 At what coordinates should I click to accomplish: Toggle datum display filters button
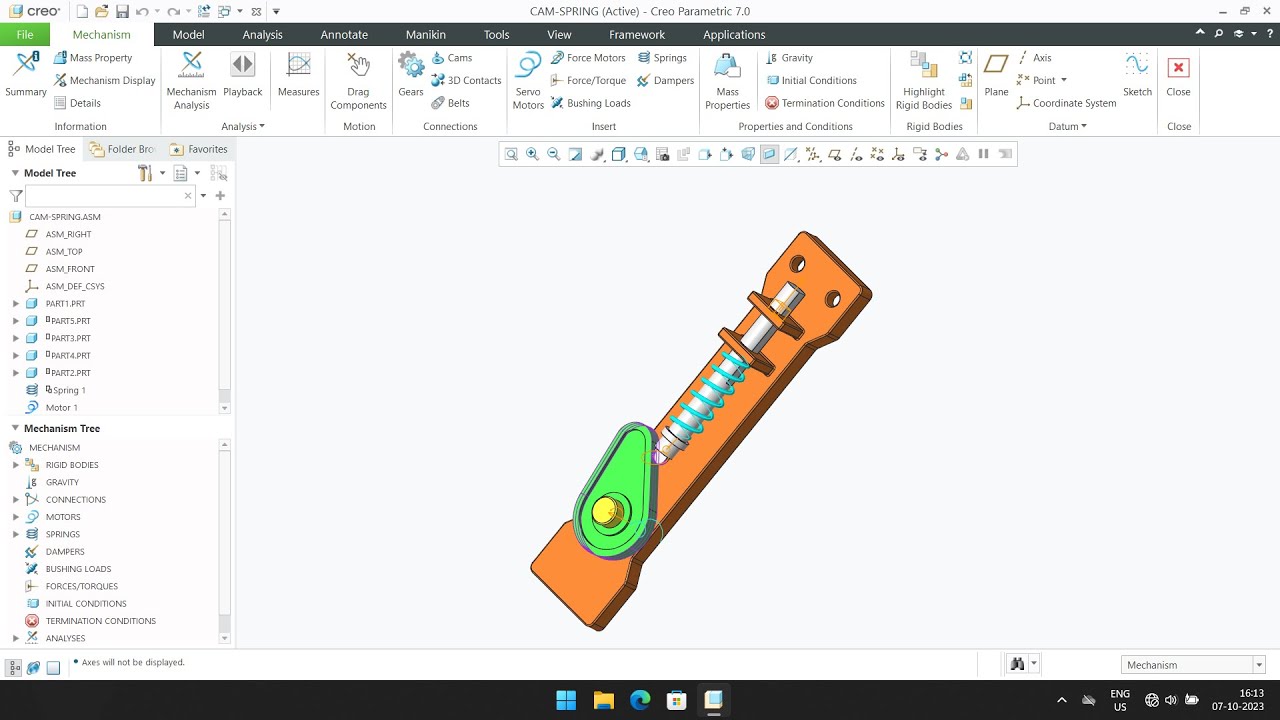coord(812,154)
